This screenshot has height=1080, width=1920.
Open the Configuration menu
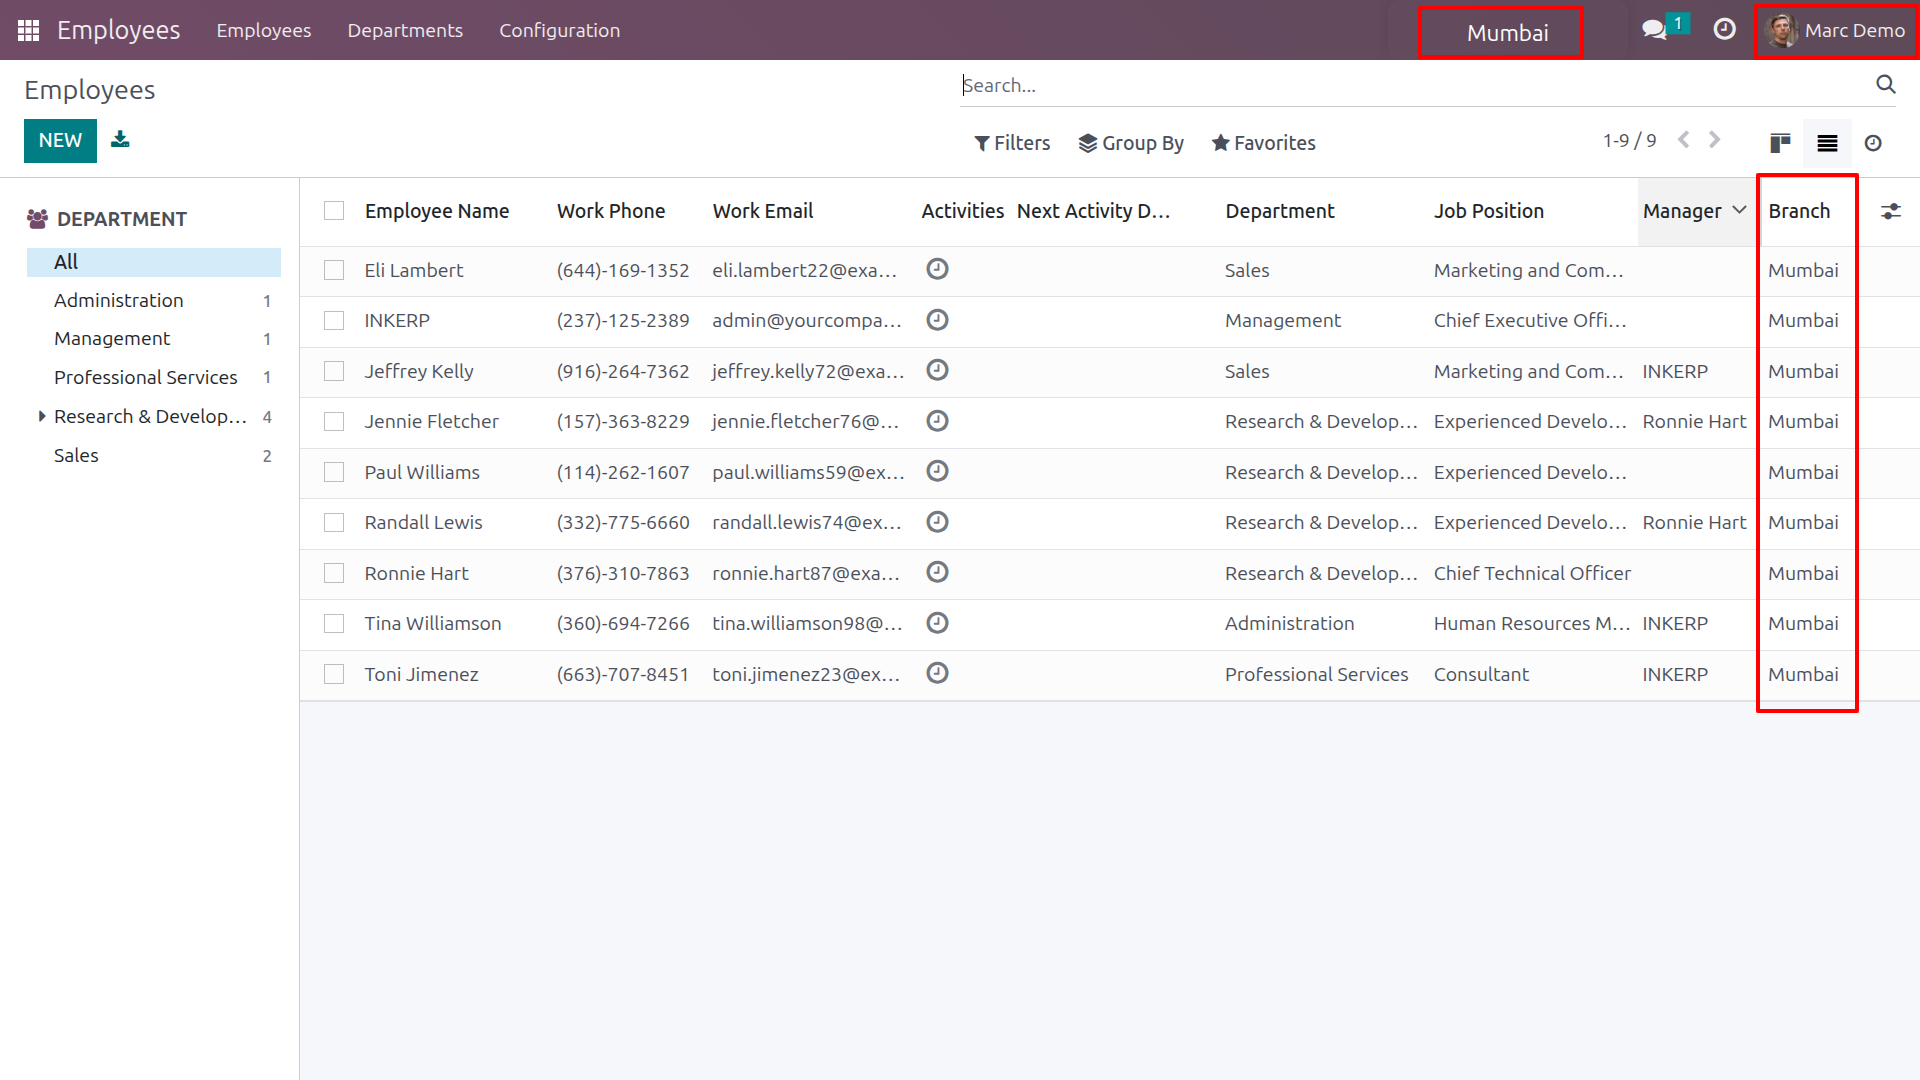pyautogui.click(x=560, y=30)
